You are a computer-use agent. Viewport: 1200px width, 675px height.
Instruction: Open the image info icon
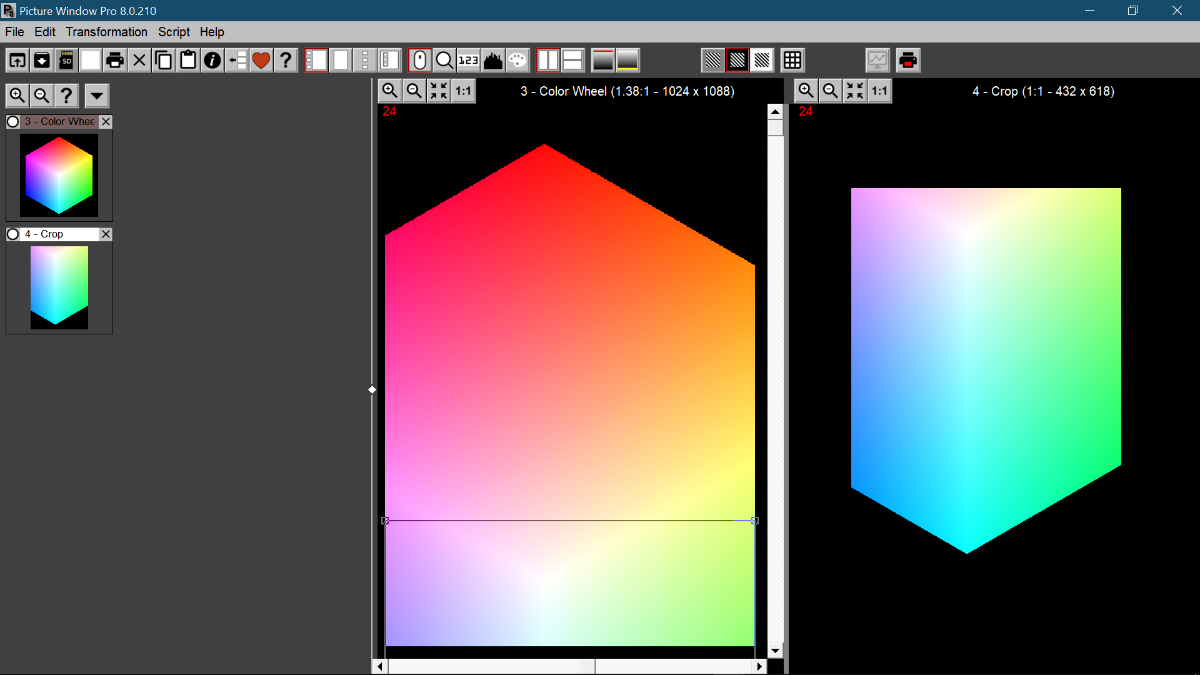click(212, 60)
